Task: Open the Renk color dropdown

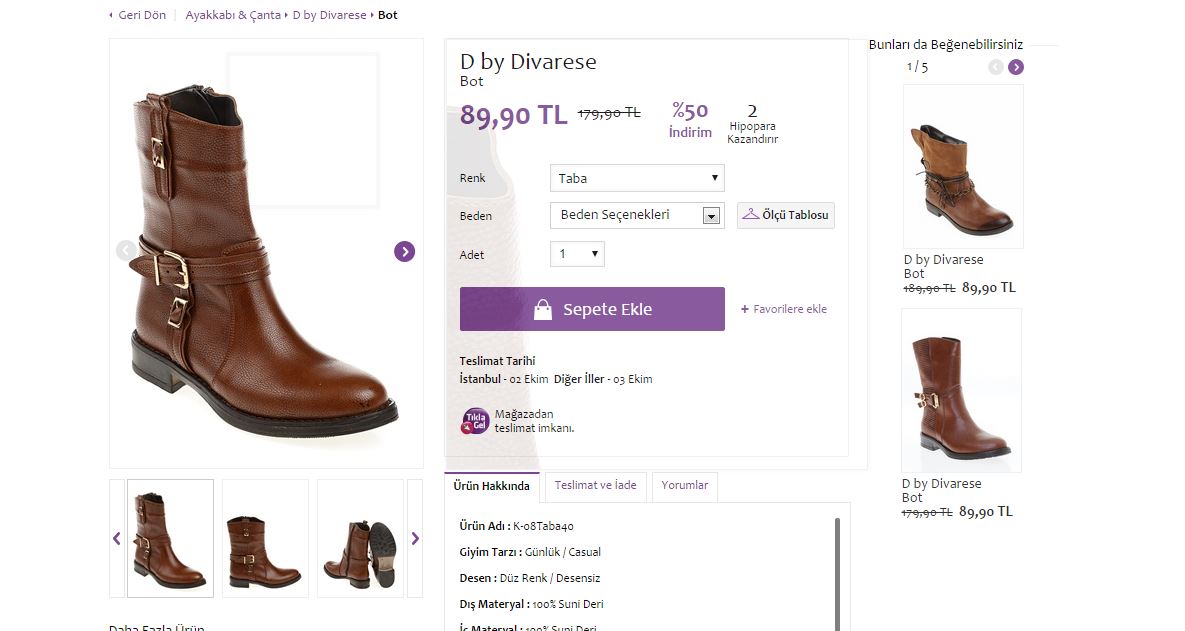Action: (x=637, y=178)
